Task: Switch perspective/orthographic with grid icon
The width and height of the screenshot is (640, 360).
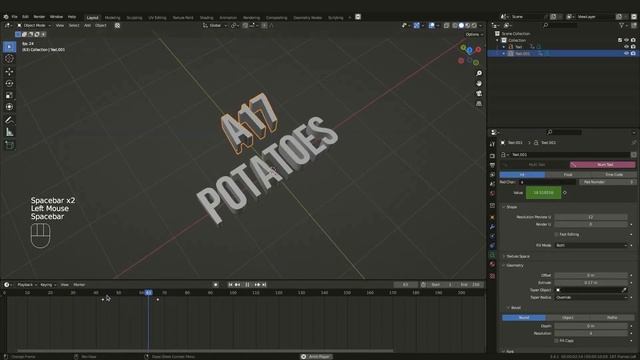Action: pos(479,104)
